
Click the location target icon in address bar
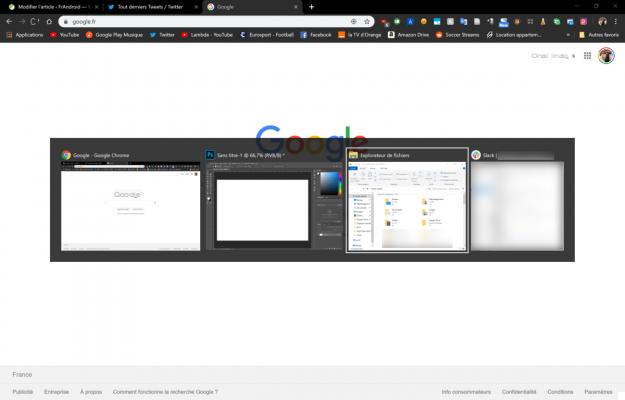(x=354, y=22)
